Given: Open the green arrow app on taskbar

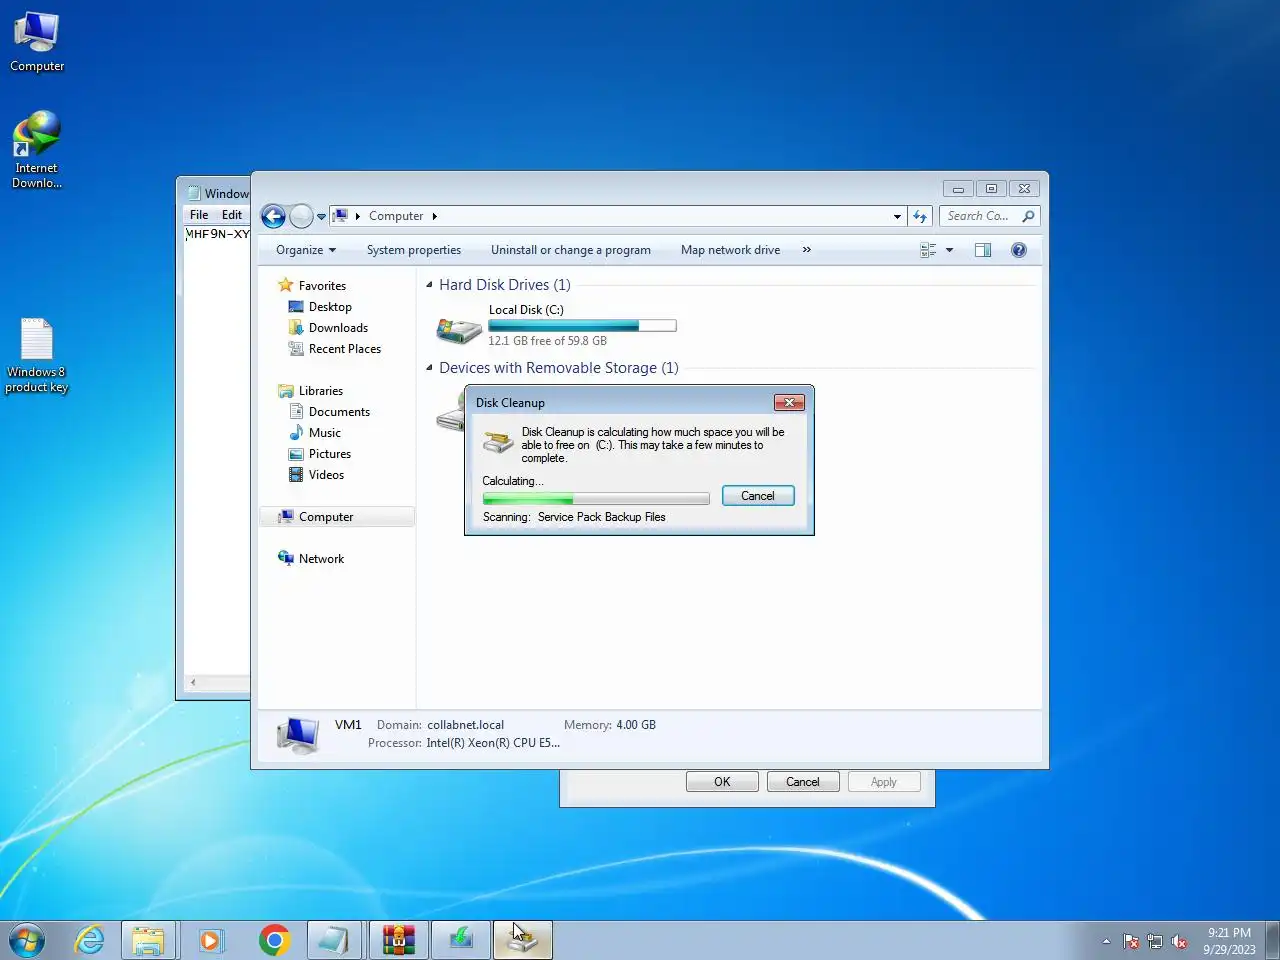Looking at the screenshot, I should [460, 941].
